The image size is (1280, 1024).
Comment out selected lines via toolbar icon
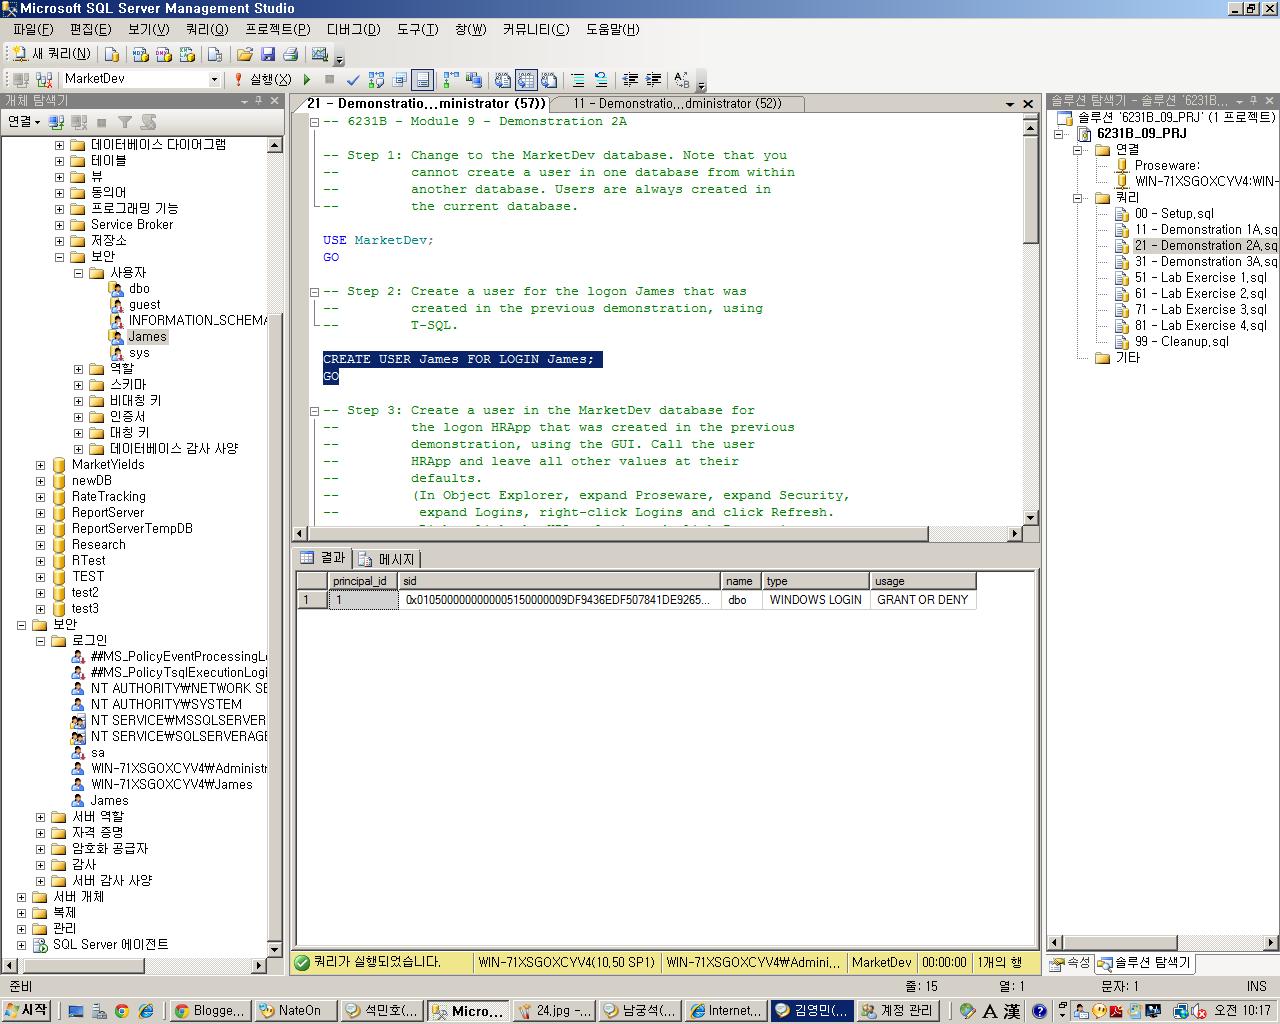575,80
